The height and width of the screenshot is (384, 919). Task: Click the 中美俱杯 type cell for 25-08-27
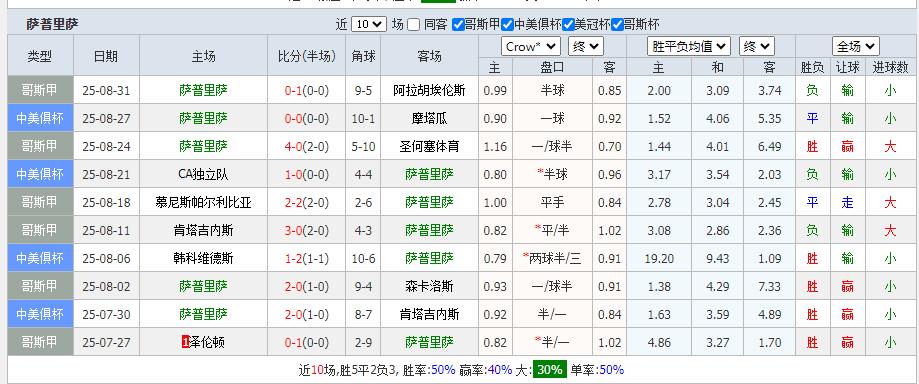click(40, 118)
